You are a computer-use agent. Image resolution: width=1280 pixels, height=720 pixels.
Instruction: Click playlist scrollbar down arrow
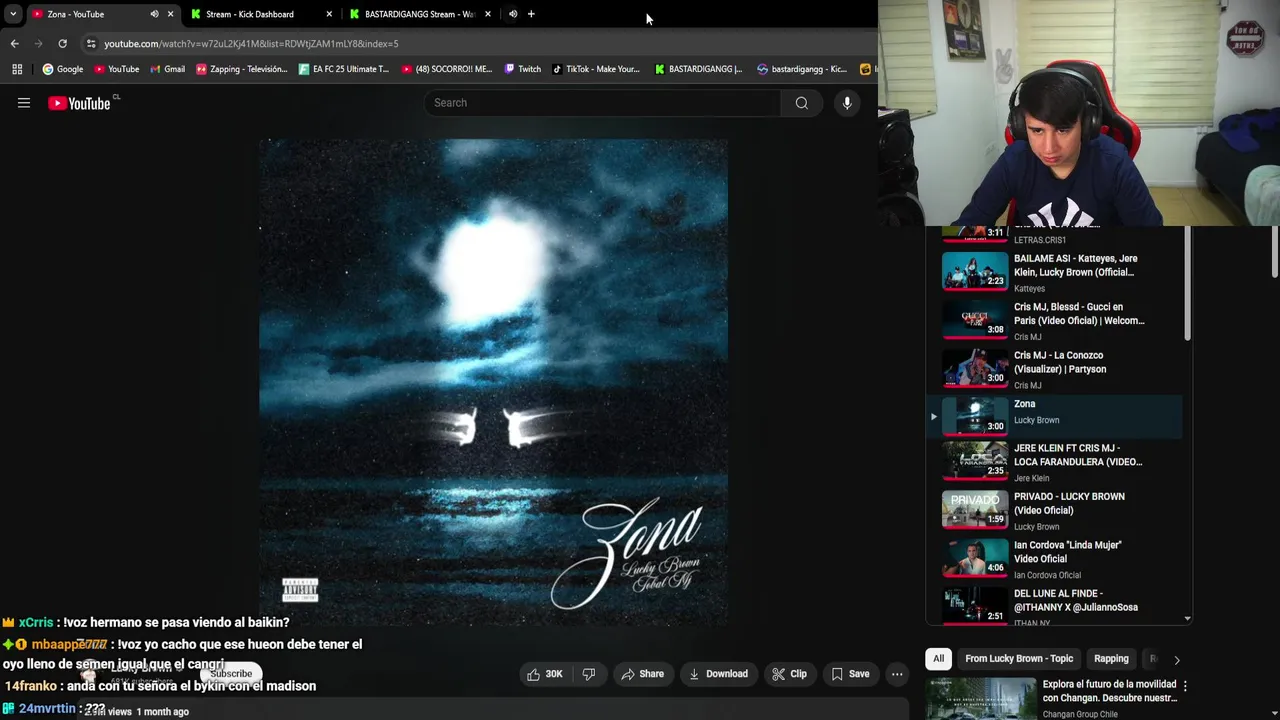(x=1187, y=619)
